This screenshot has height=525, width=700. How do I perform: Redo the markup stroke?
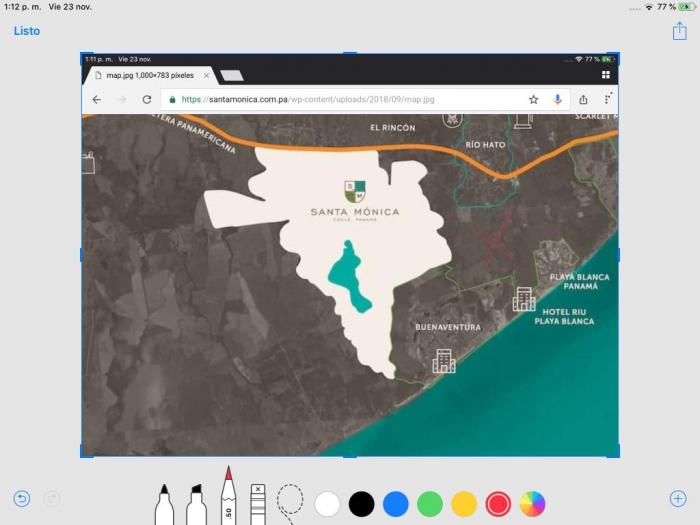tap(52, 498)
